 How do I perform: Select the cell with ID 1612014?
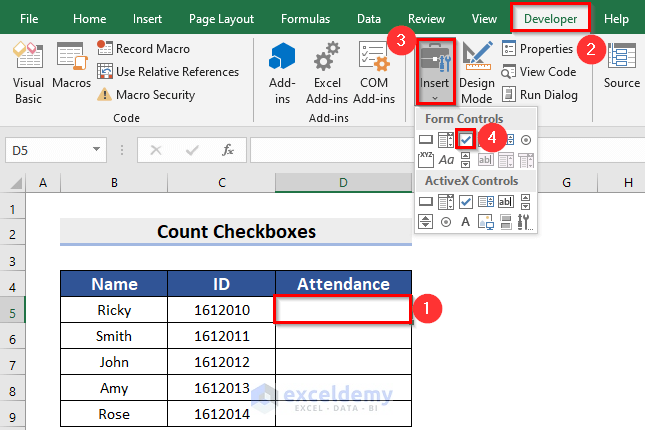click(x=222, y=414)
